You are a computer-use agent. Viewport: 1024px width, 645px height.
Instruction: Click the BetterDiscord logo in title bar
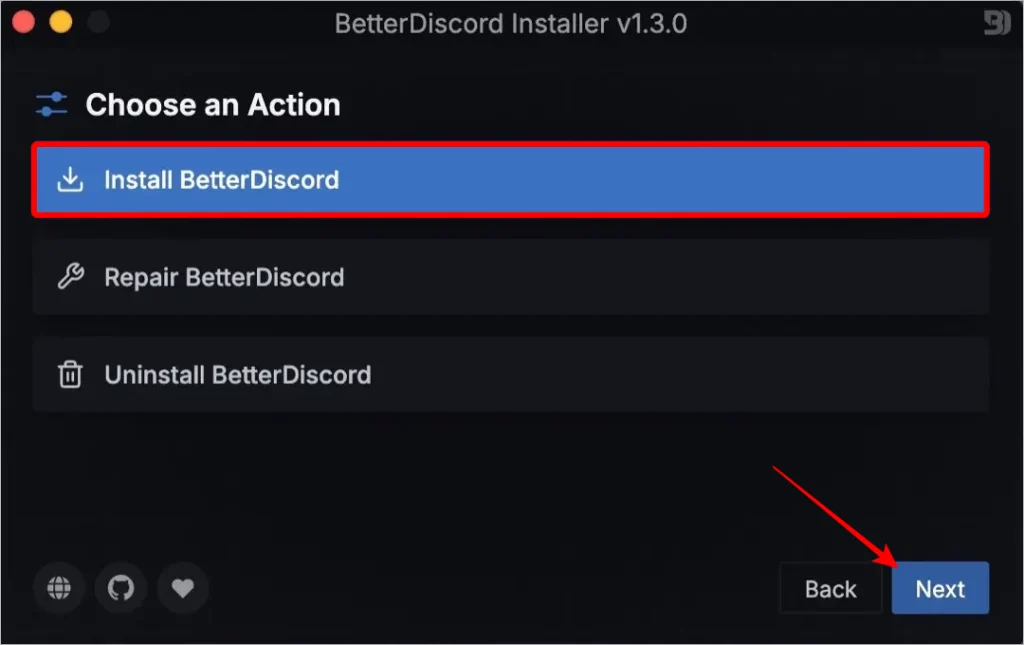(x=997, y=23)
